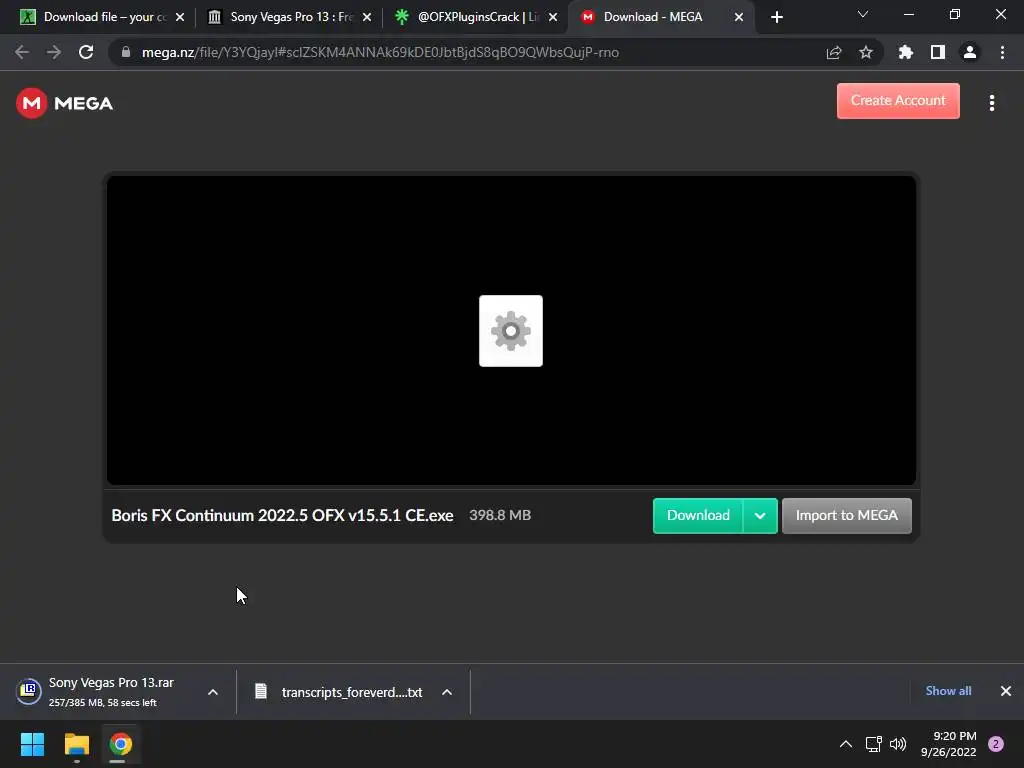Screen dimensions: 1024x768
Task: View site information via the lock icon
Action: click(x=127, y=52)
